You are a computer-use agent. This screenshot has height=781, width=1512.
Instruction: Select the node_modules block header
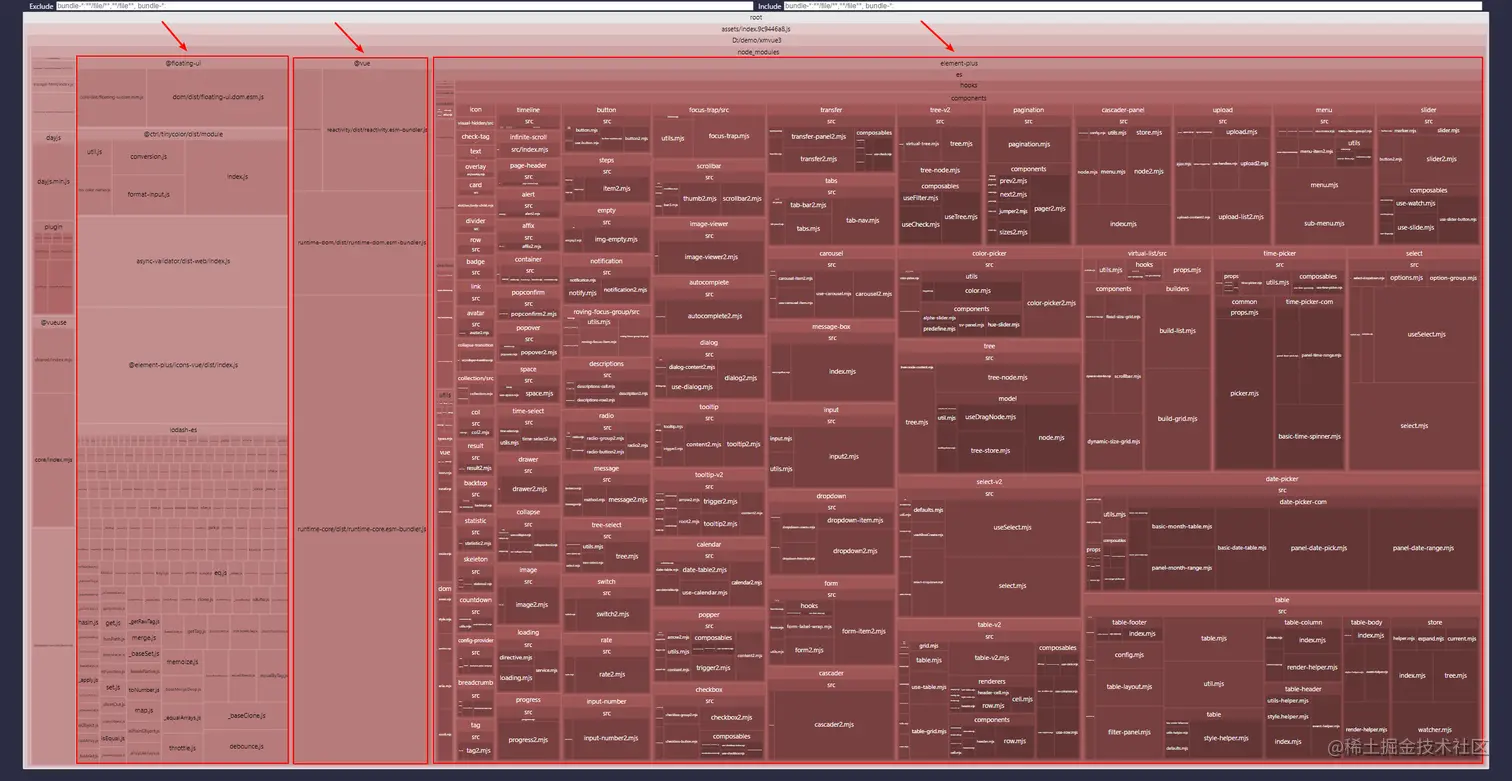(x=756, y=52)
